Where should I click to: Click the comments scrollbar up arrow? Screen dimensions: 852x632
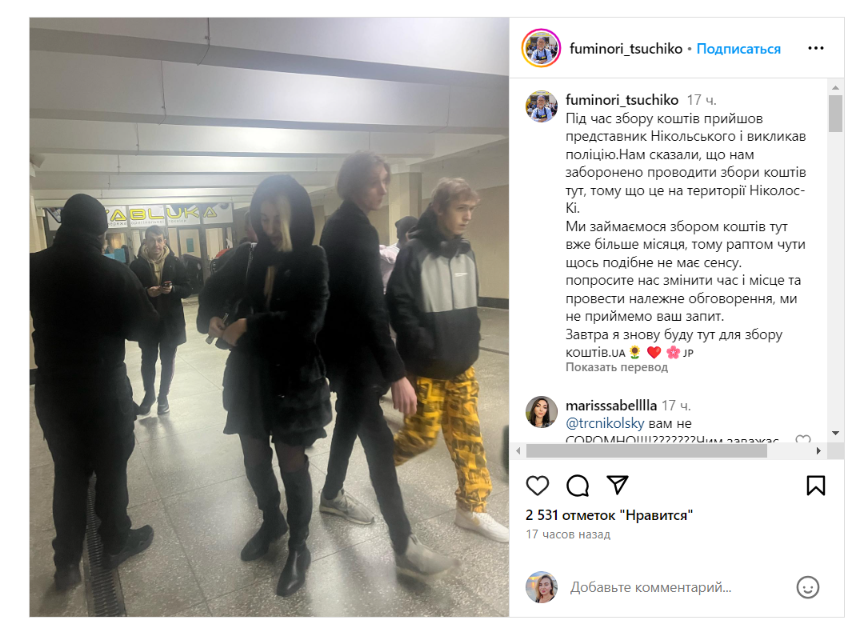tap(835, 87)
